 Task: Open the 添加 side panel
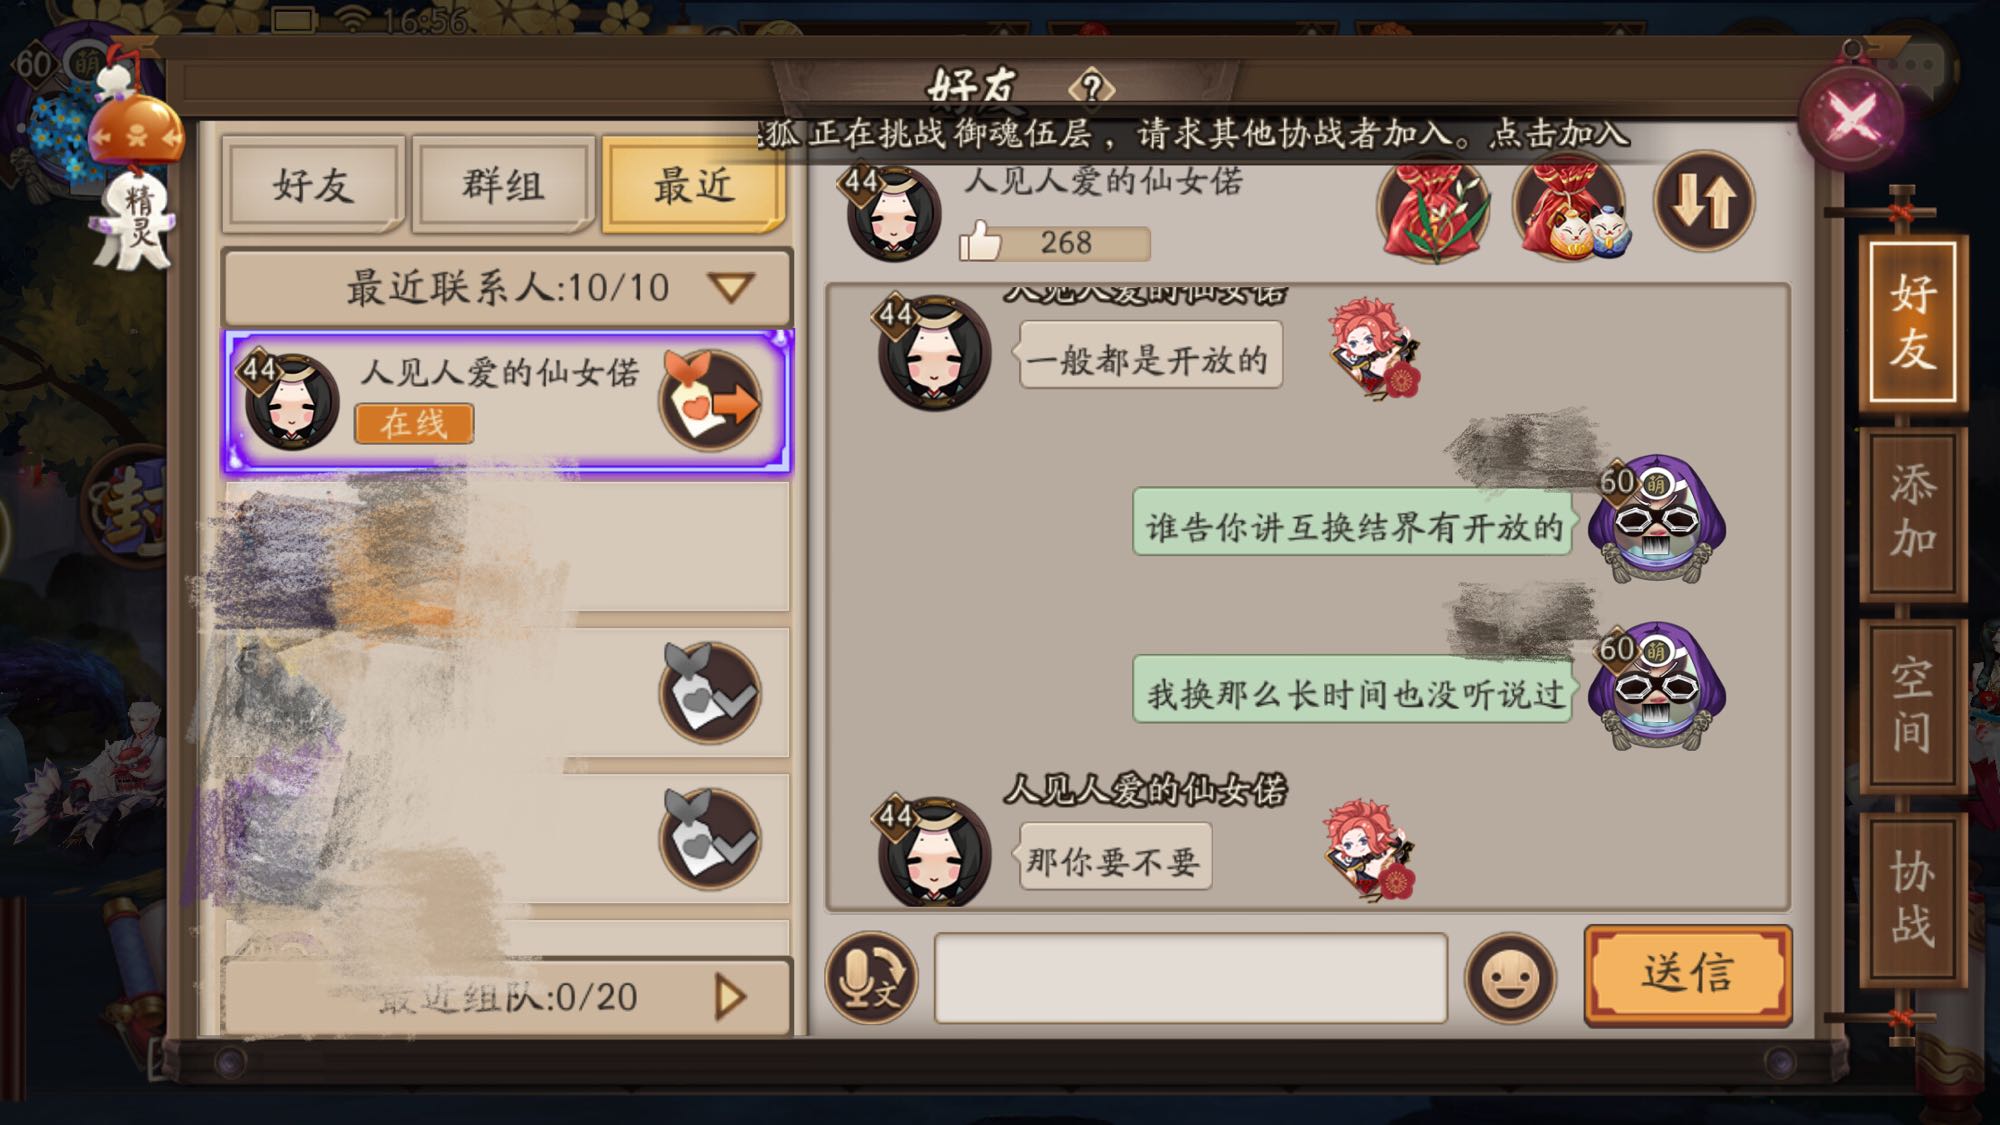1912,512
